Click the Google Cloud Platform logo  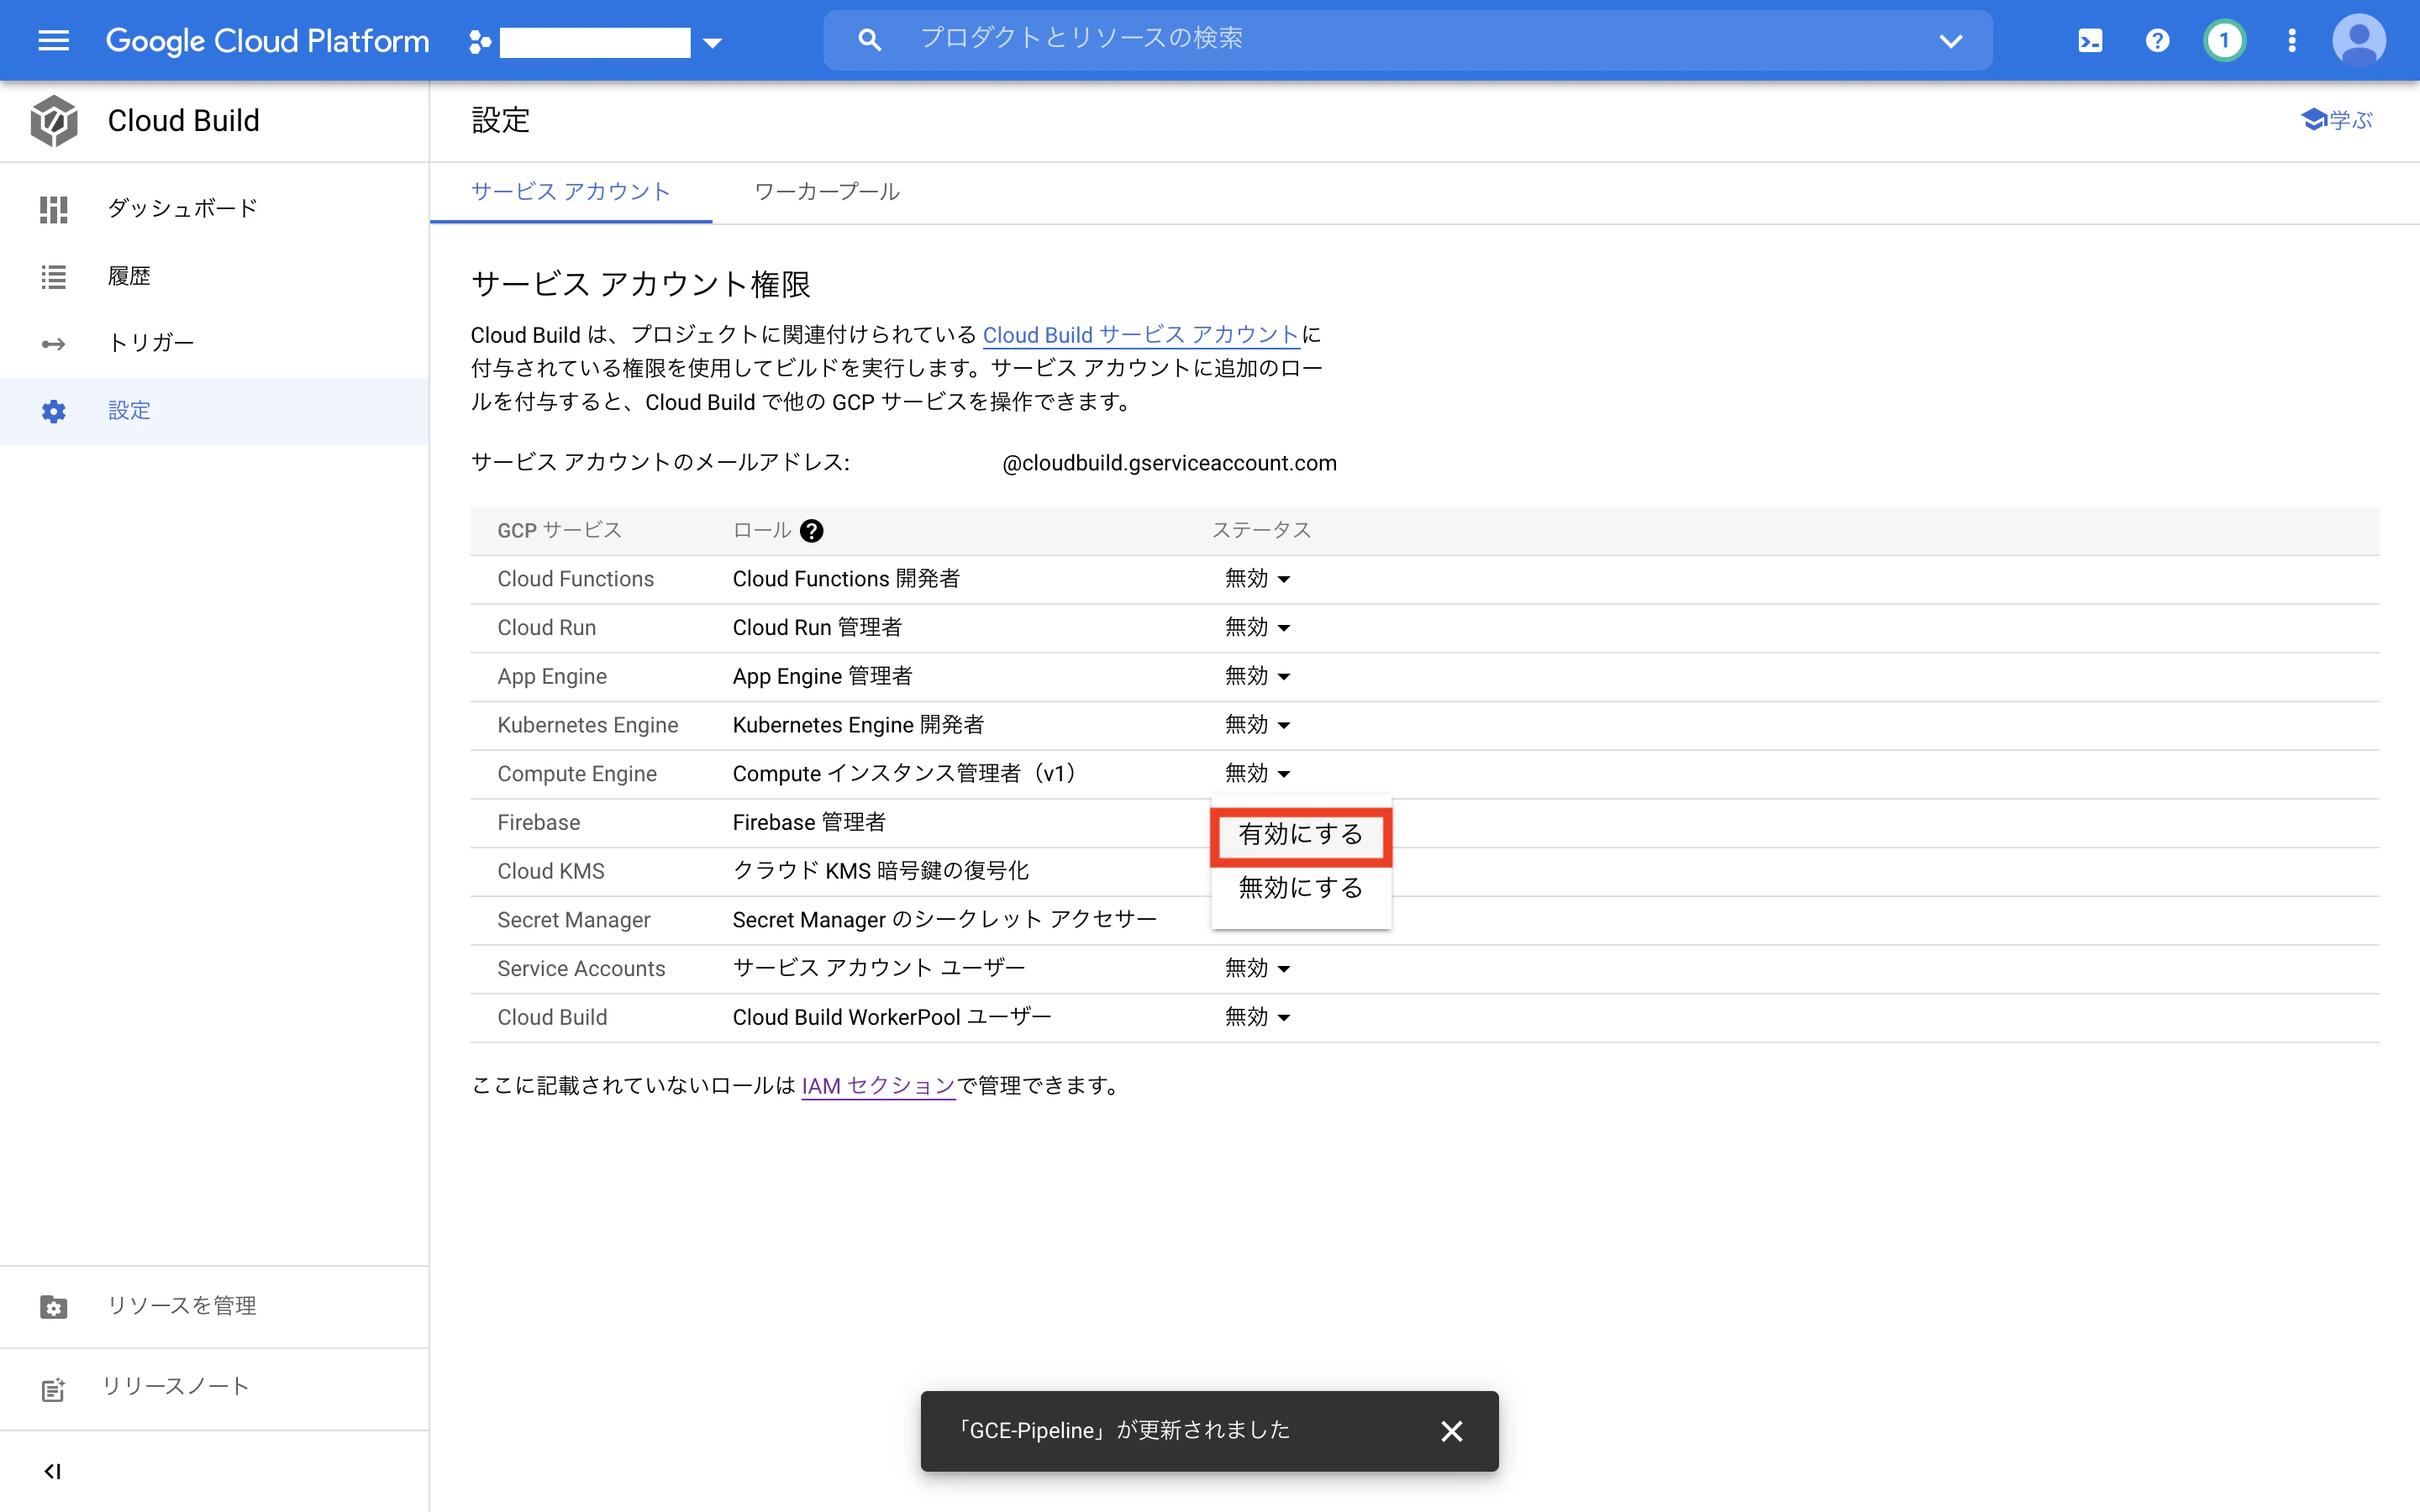pos(267,40)
